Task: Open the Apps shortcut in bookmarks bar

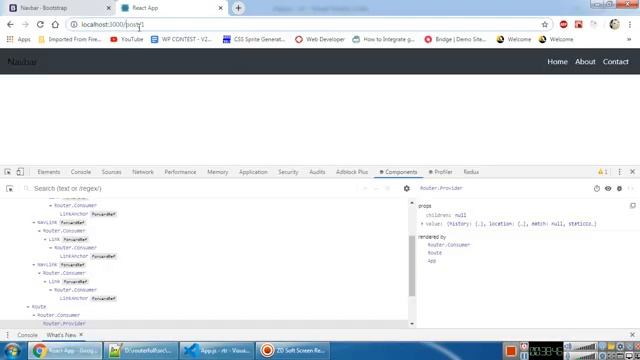Action: pyautogui.click(x=19, y=39)
